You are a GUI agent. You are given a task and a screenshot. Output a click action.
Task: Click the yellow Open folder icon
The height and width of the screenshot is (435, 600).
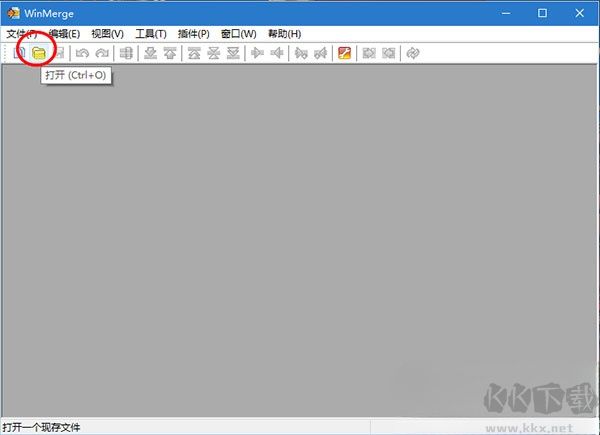[x=39, y=53]
